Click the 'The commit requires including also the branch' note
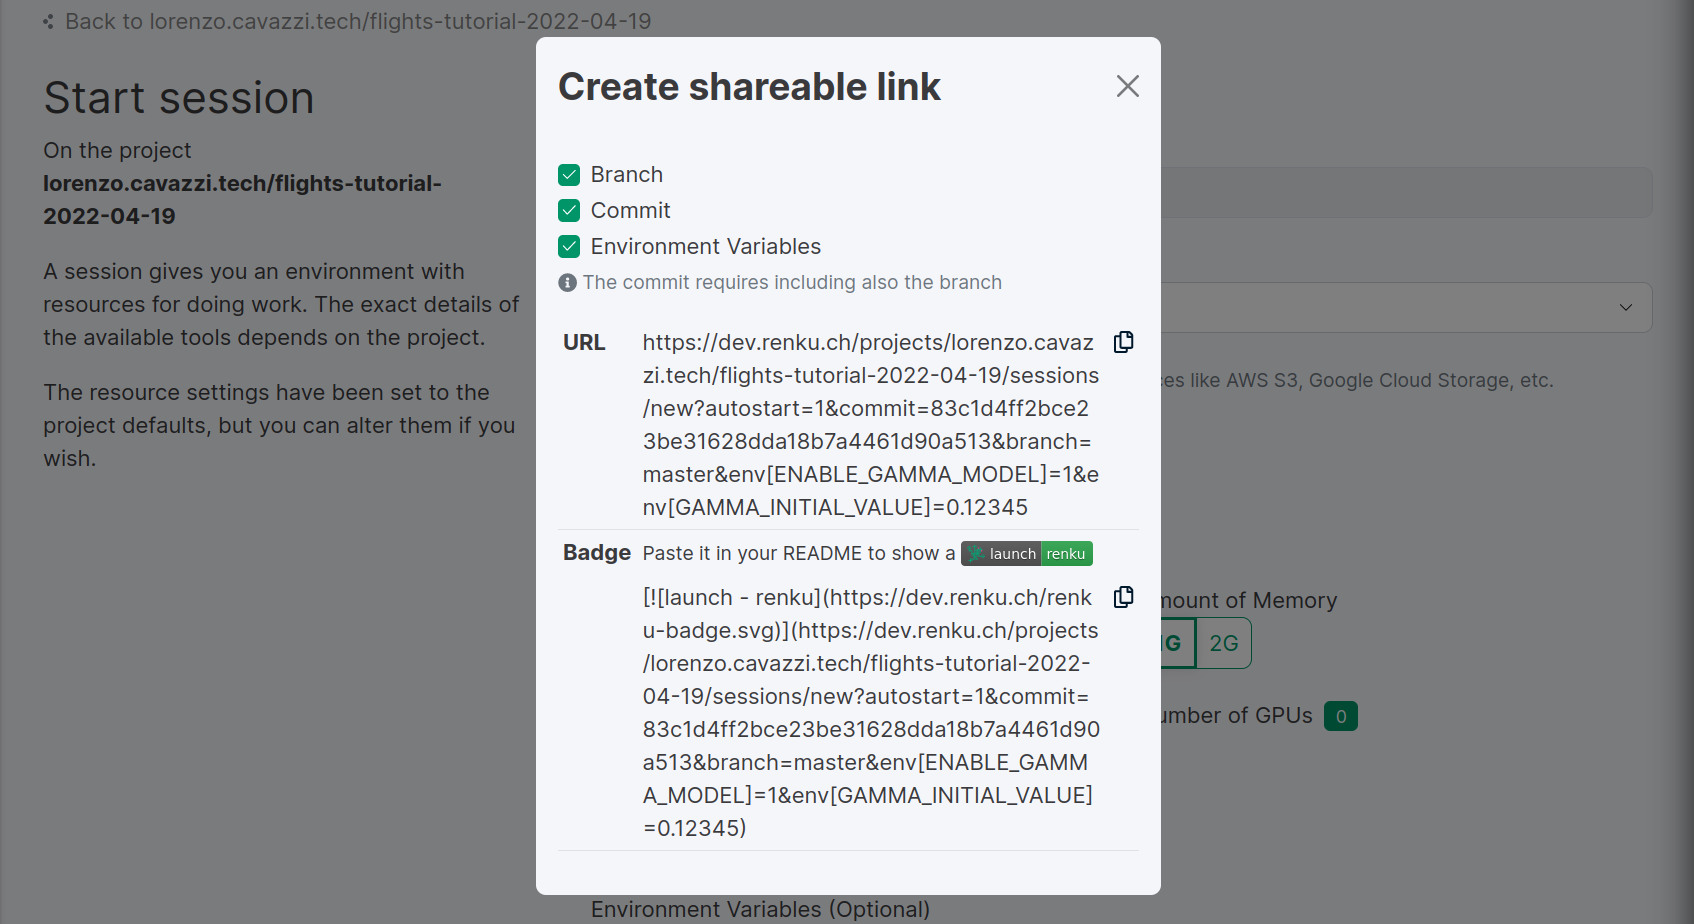Viewport: 1694px width, 924px height. coord(792,283)
